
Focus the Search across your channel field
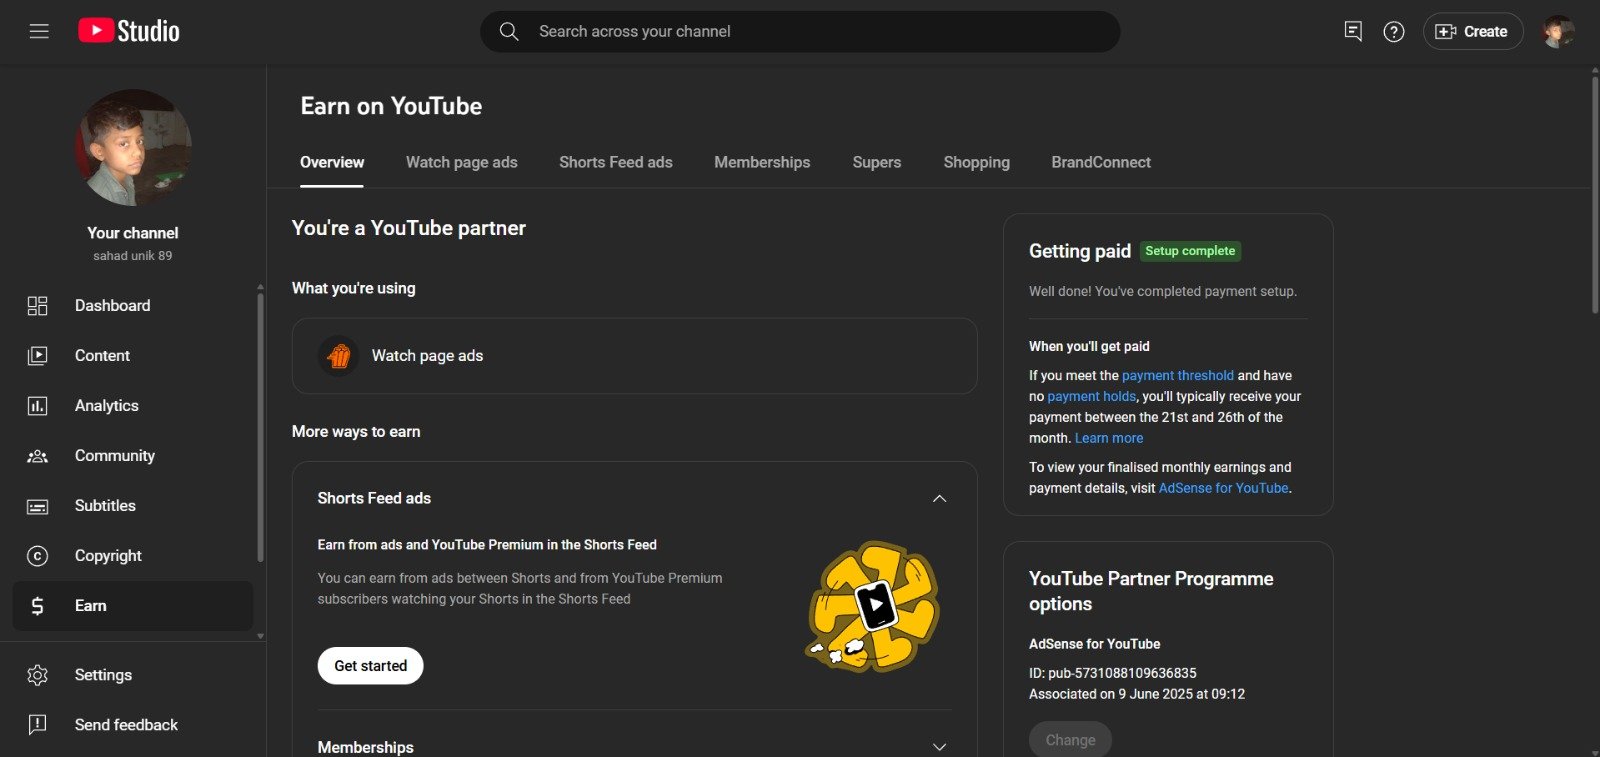click(x=800, y=31)
